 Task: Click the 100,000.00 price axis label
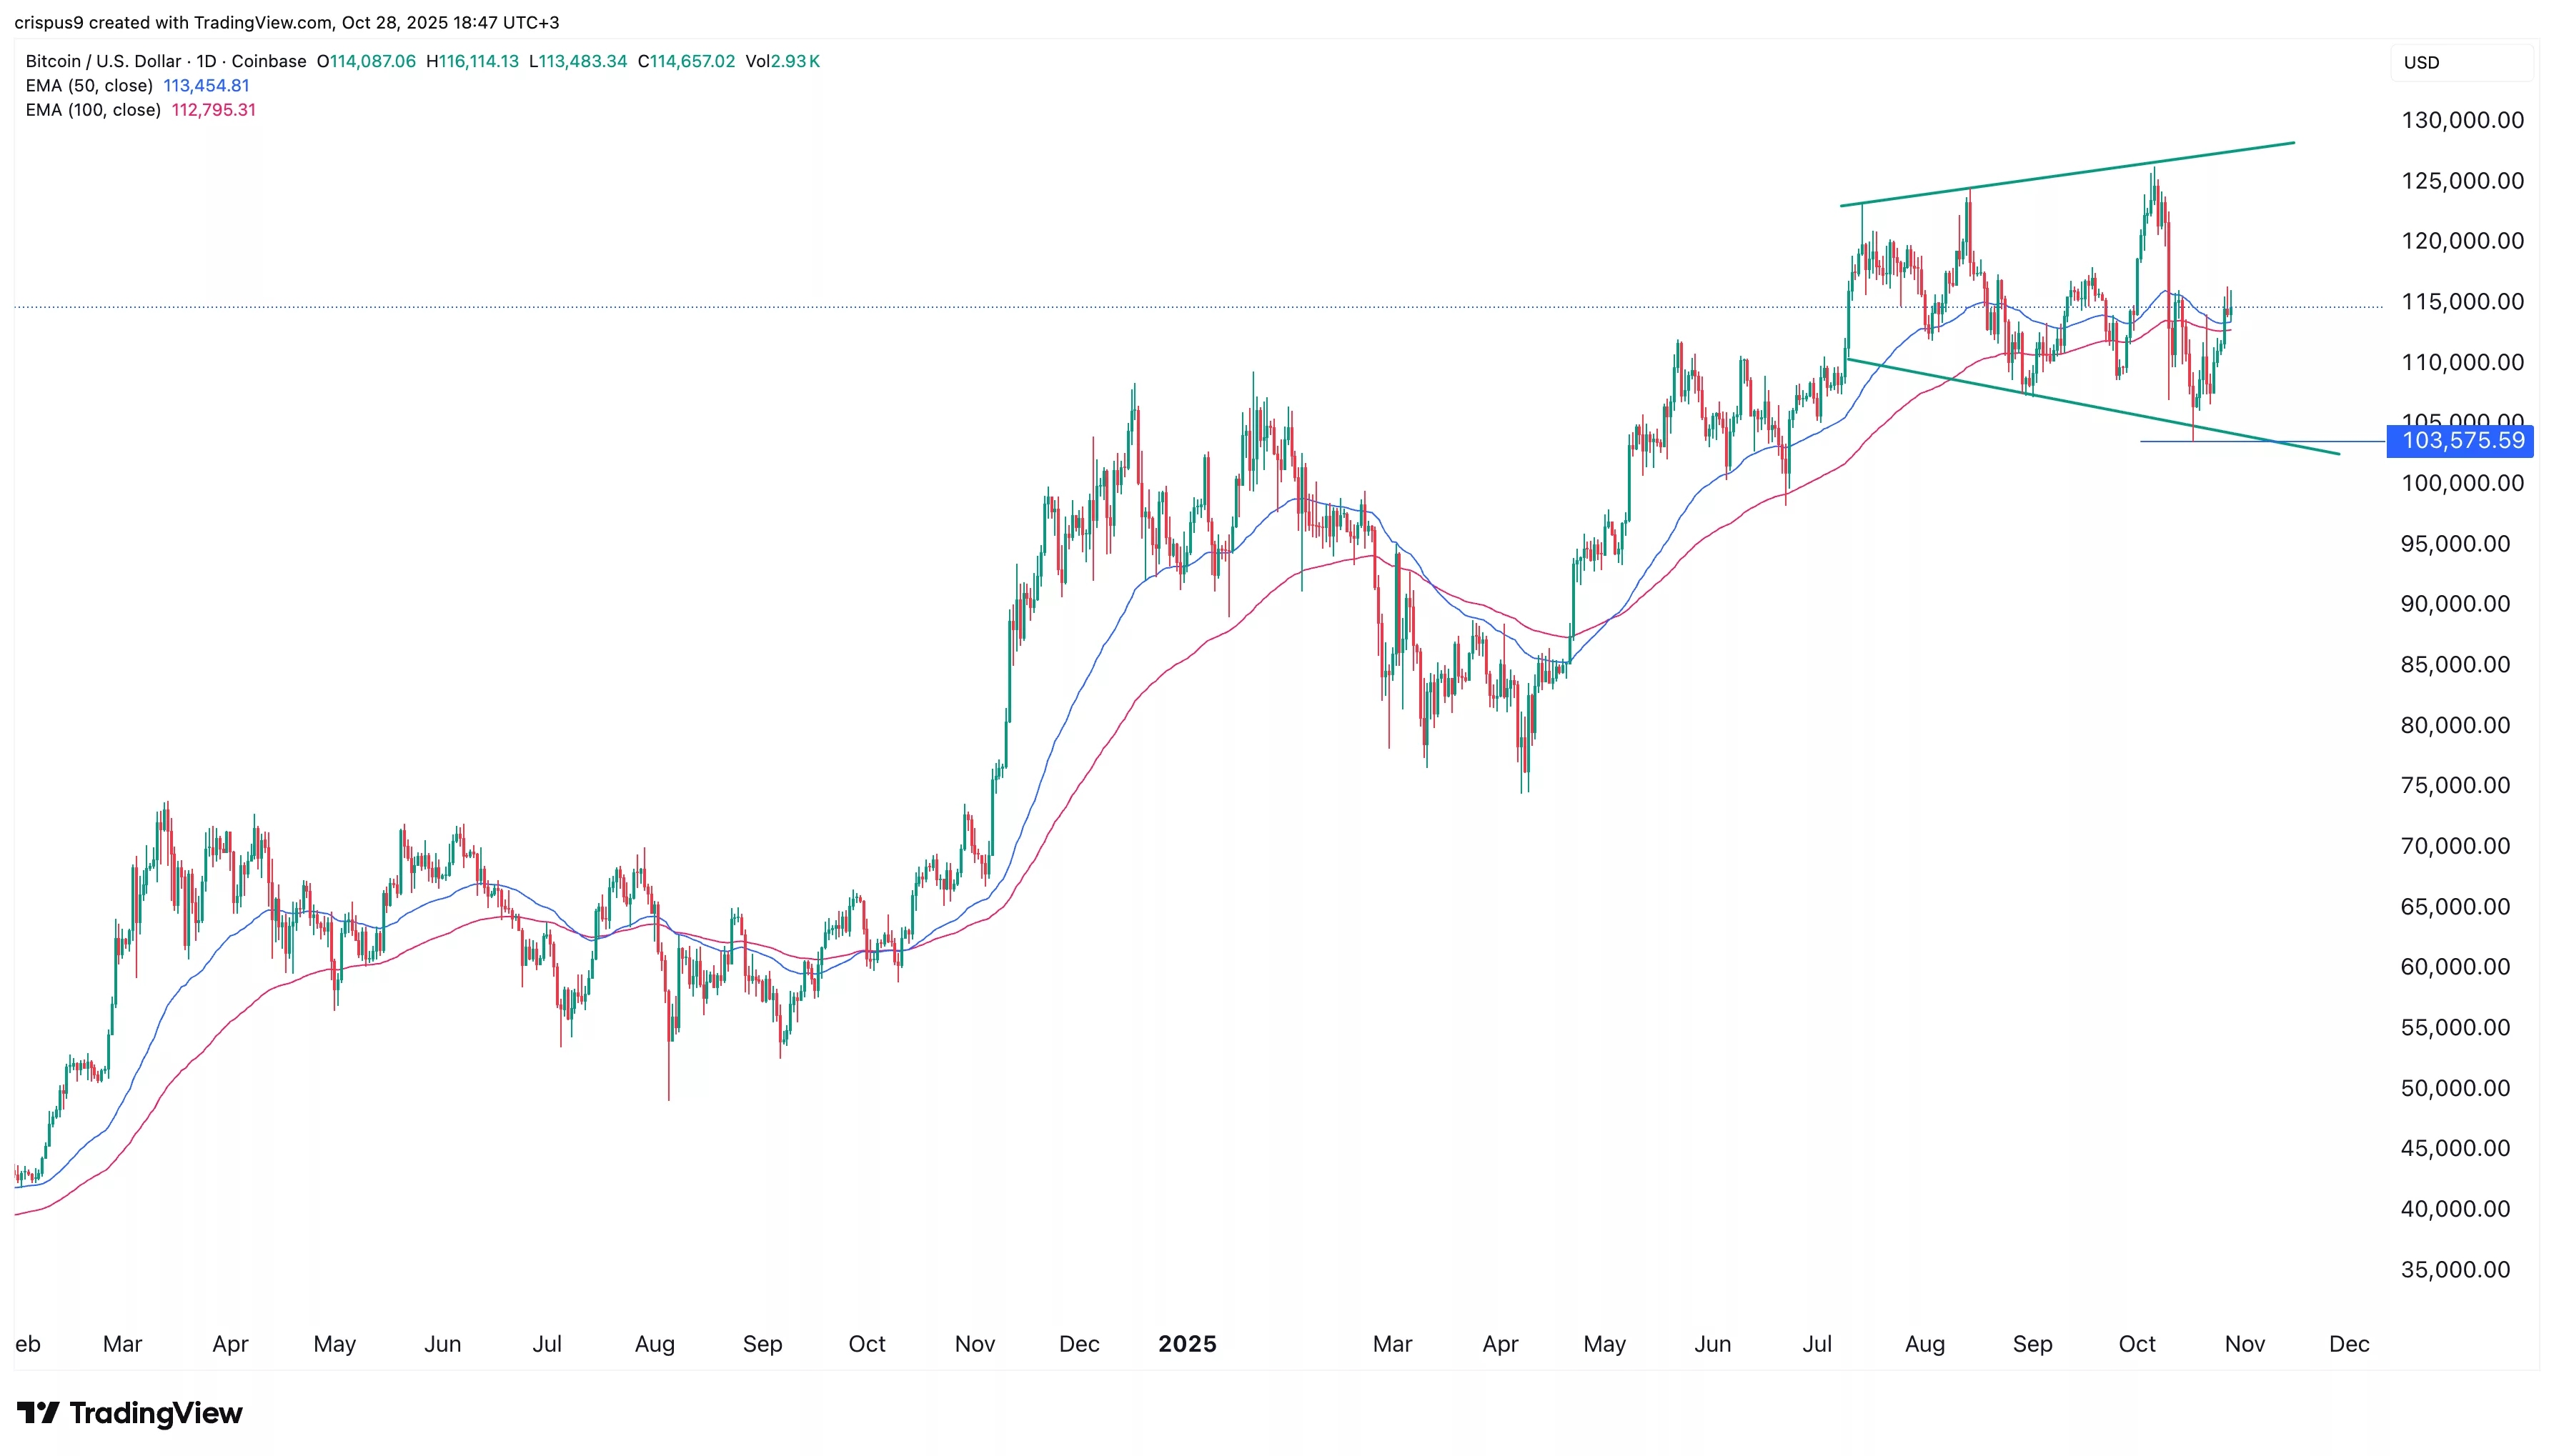[2462, 483]
